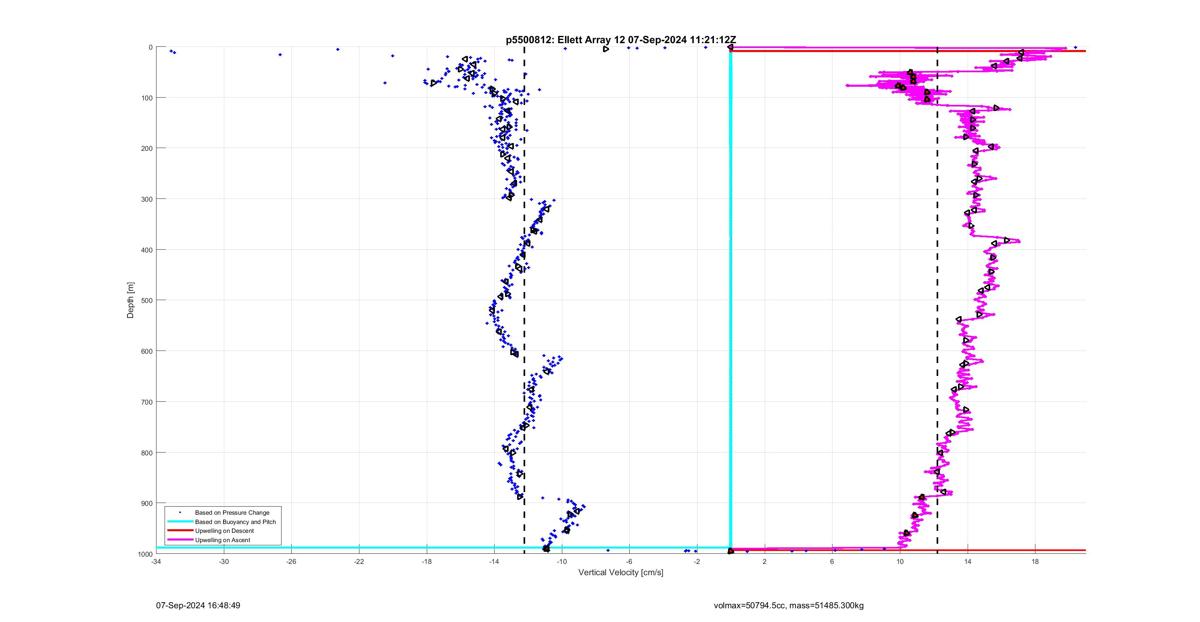Click the x-axis tick label '-26'

pos(291,562)
